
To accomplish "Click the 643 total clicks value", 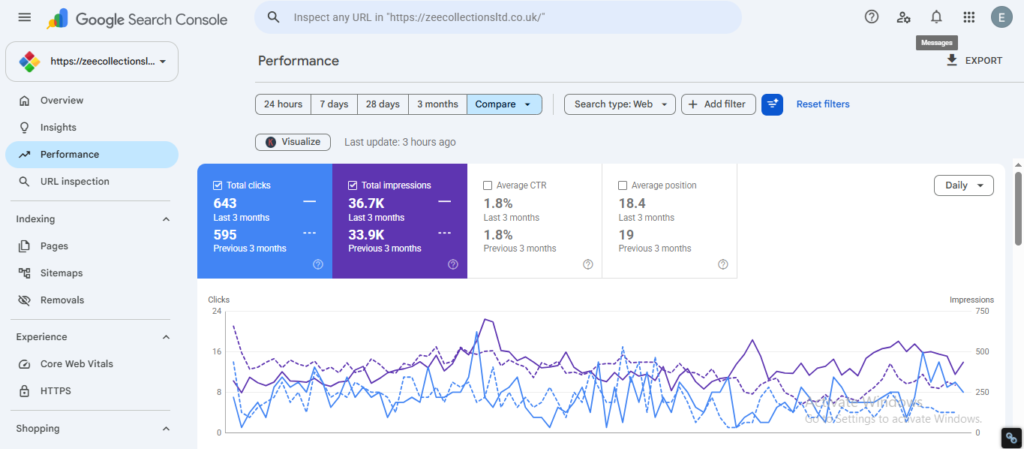I will coord(225,203).
